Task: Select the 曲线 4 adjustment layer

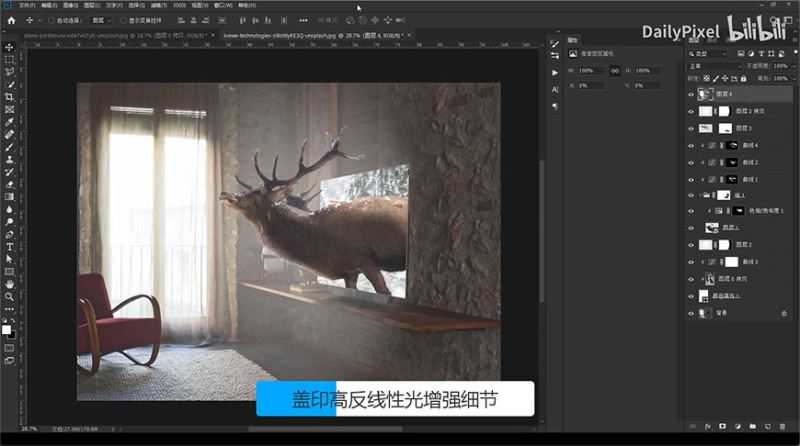Action: click(x=748, y=145)
